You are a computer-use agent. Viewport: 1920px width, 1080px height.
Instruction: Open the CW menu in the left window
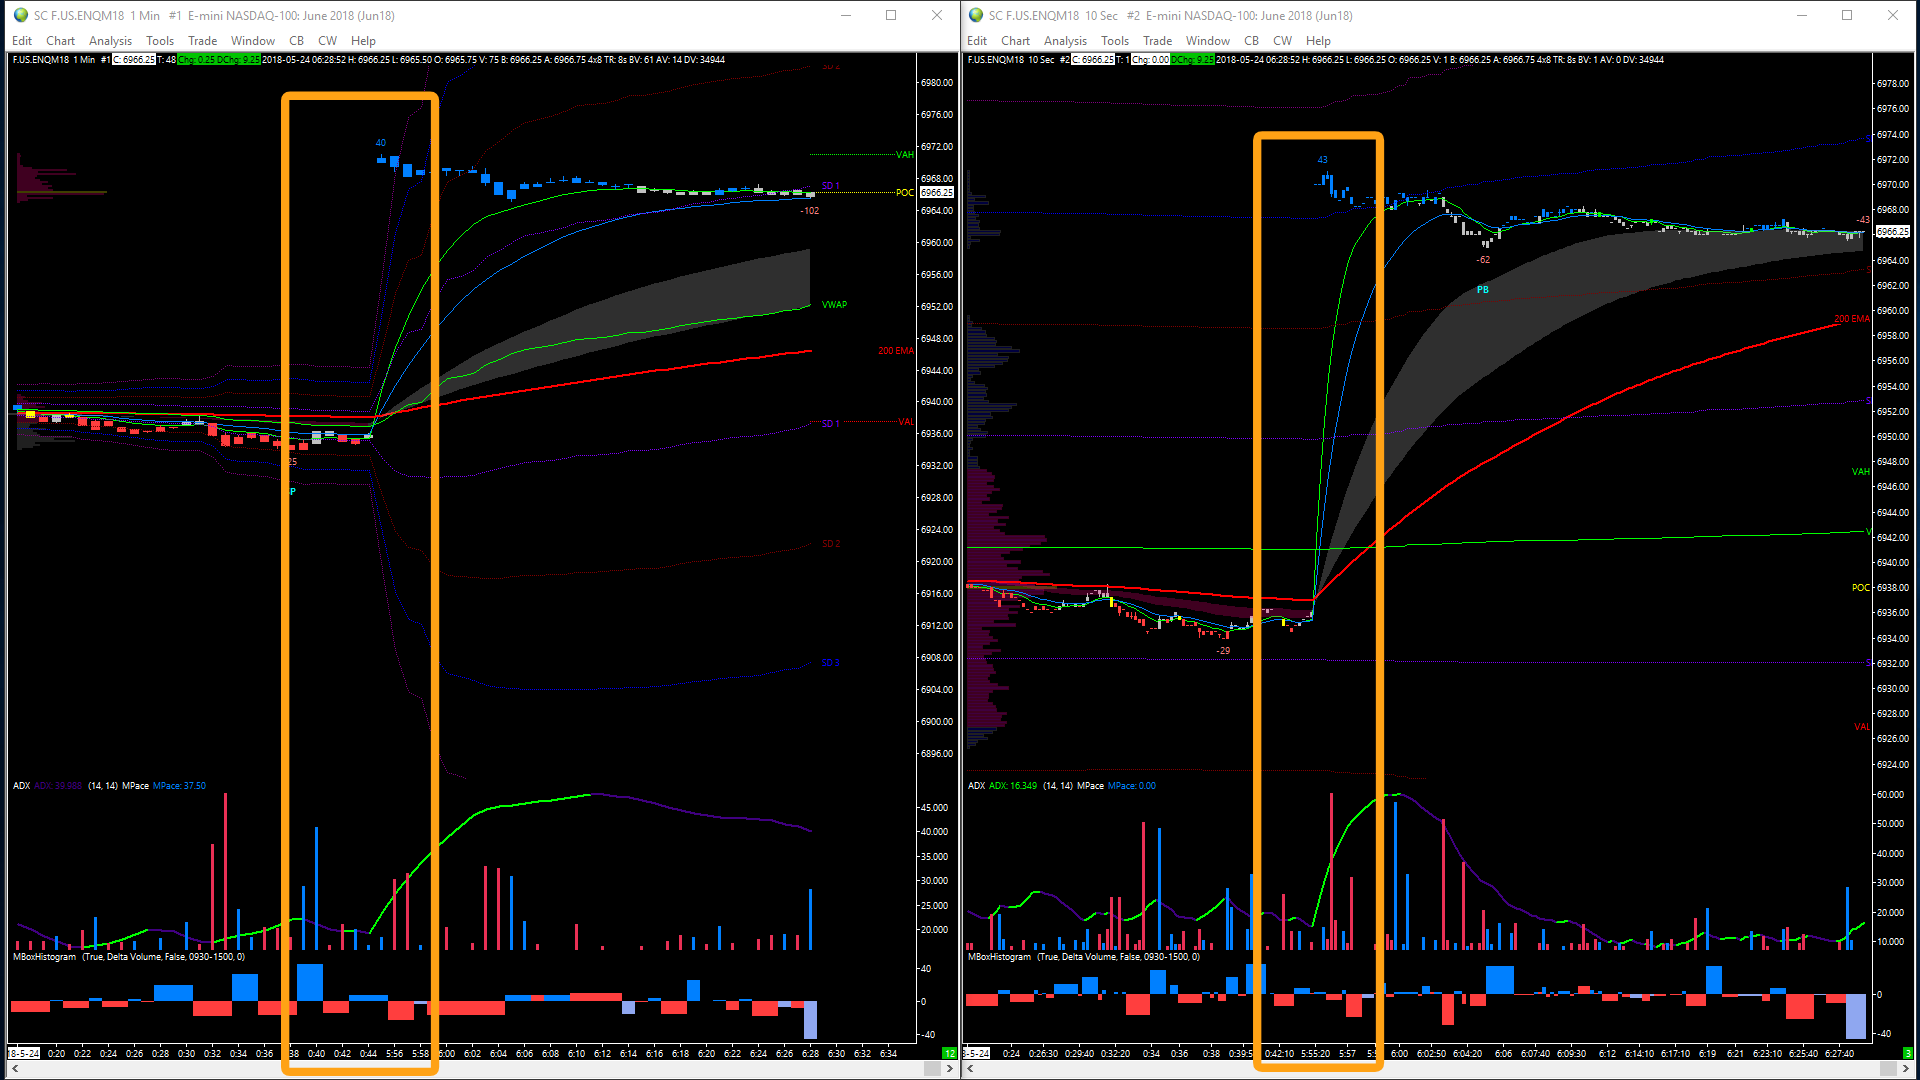[x=327, y=41]
